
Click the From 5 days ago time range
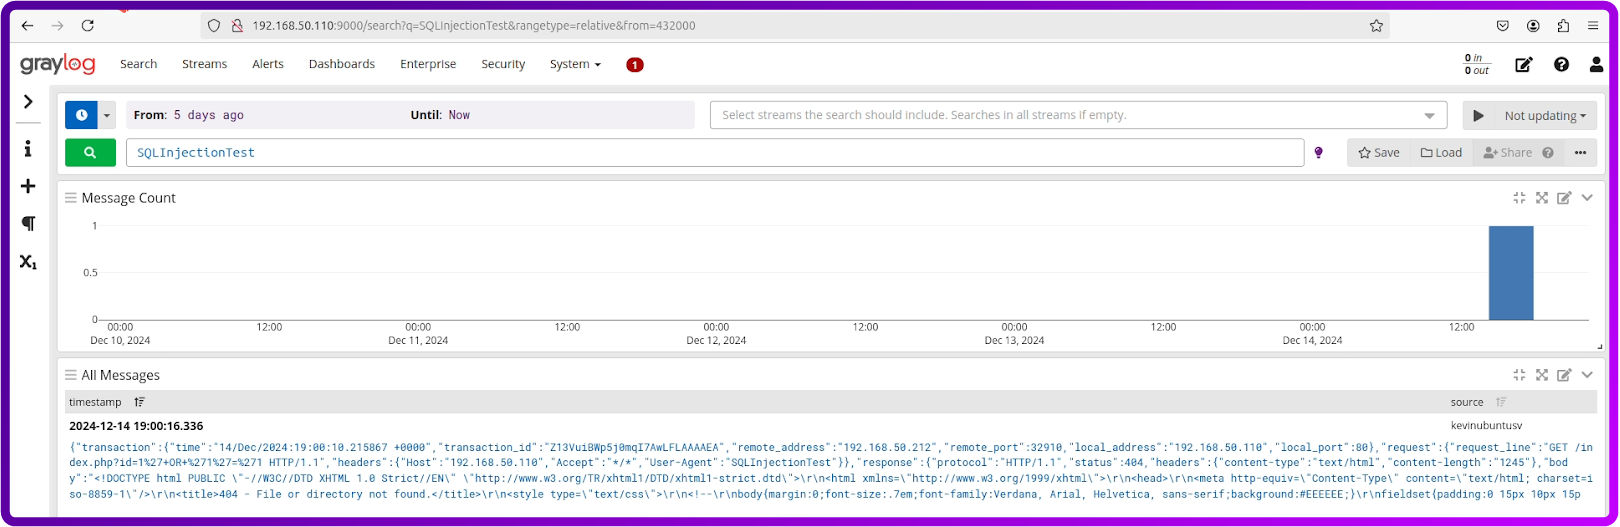[x=189, y=115]
